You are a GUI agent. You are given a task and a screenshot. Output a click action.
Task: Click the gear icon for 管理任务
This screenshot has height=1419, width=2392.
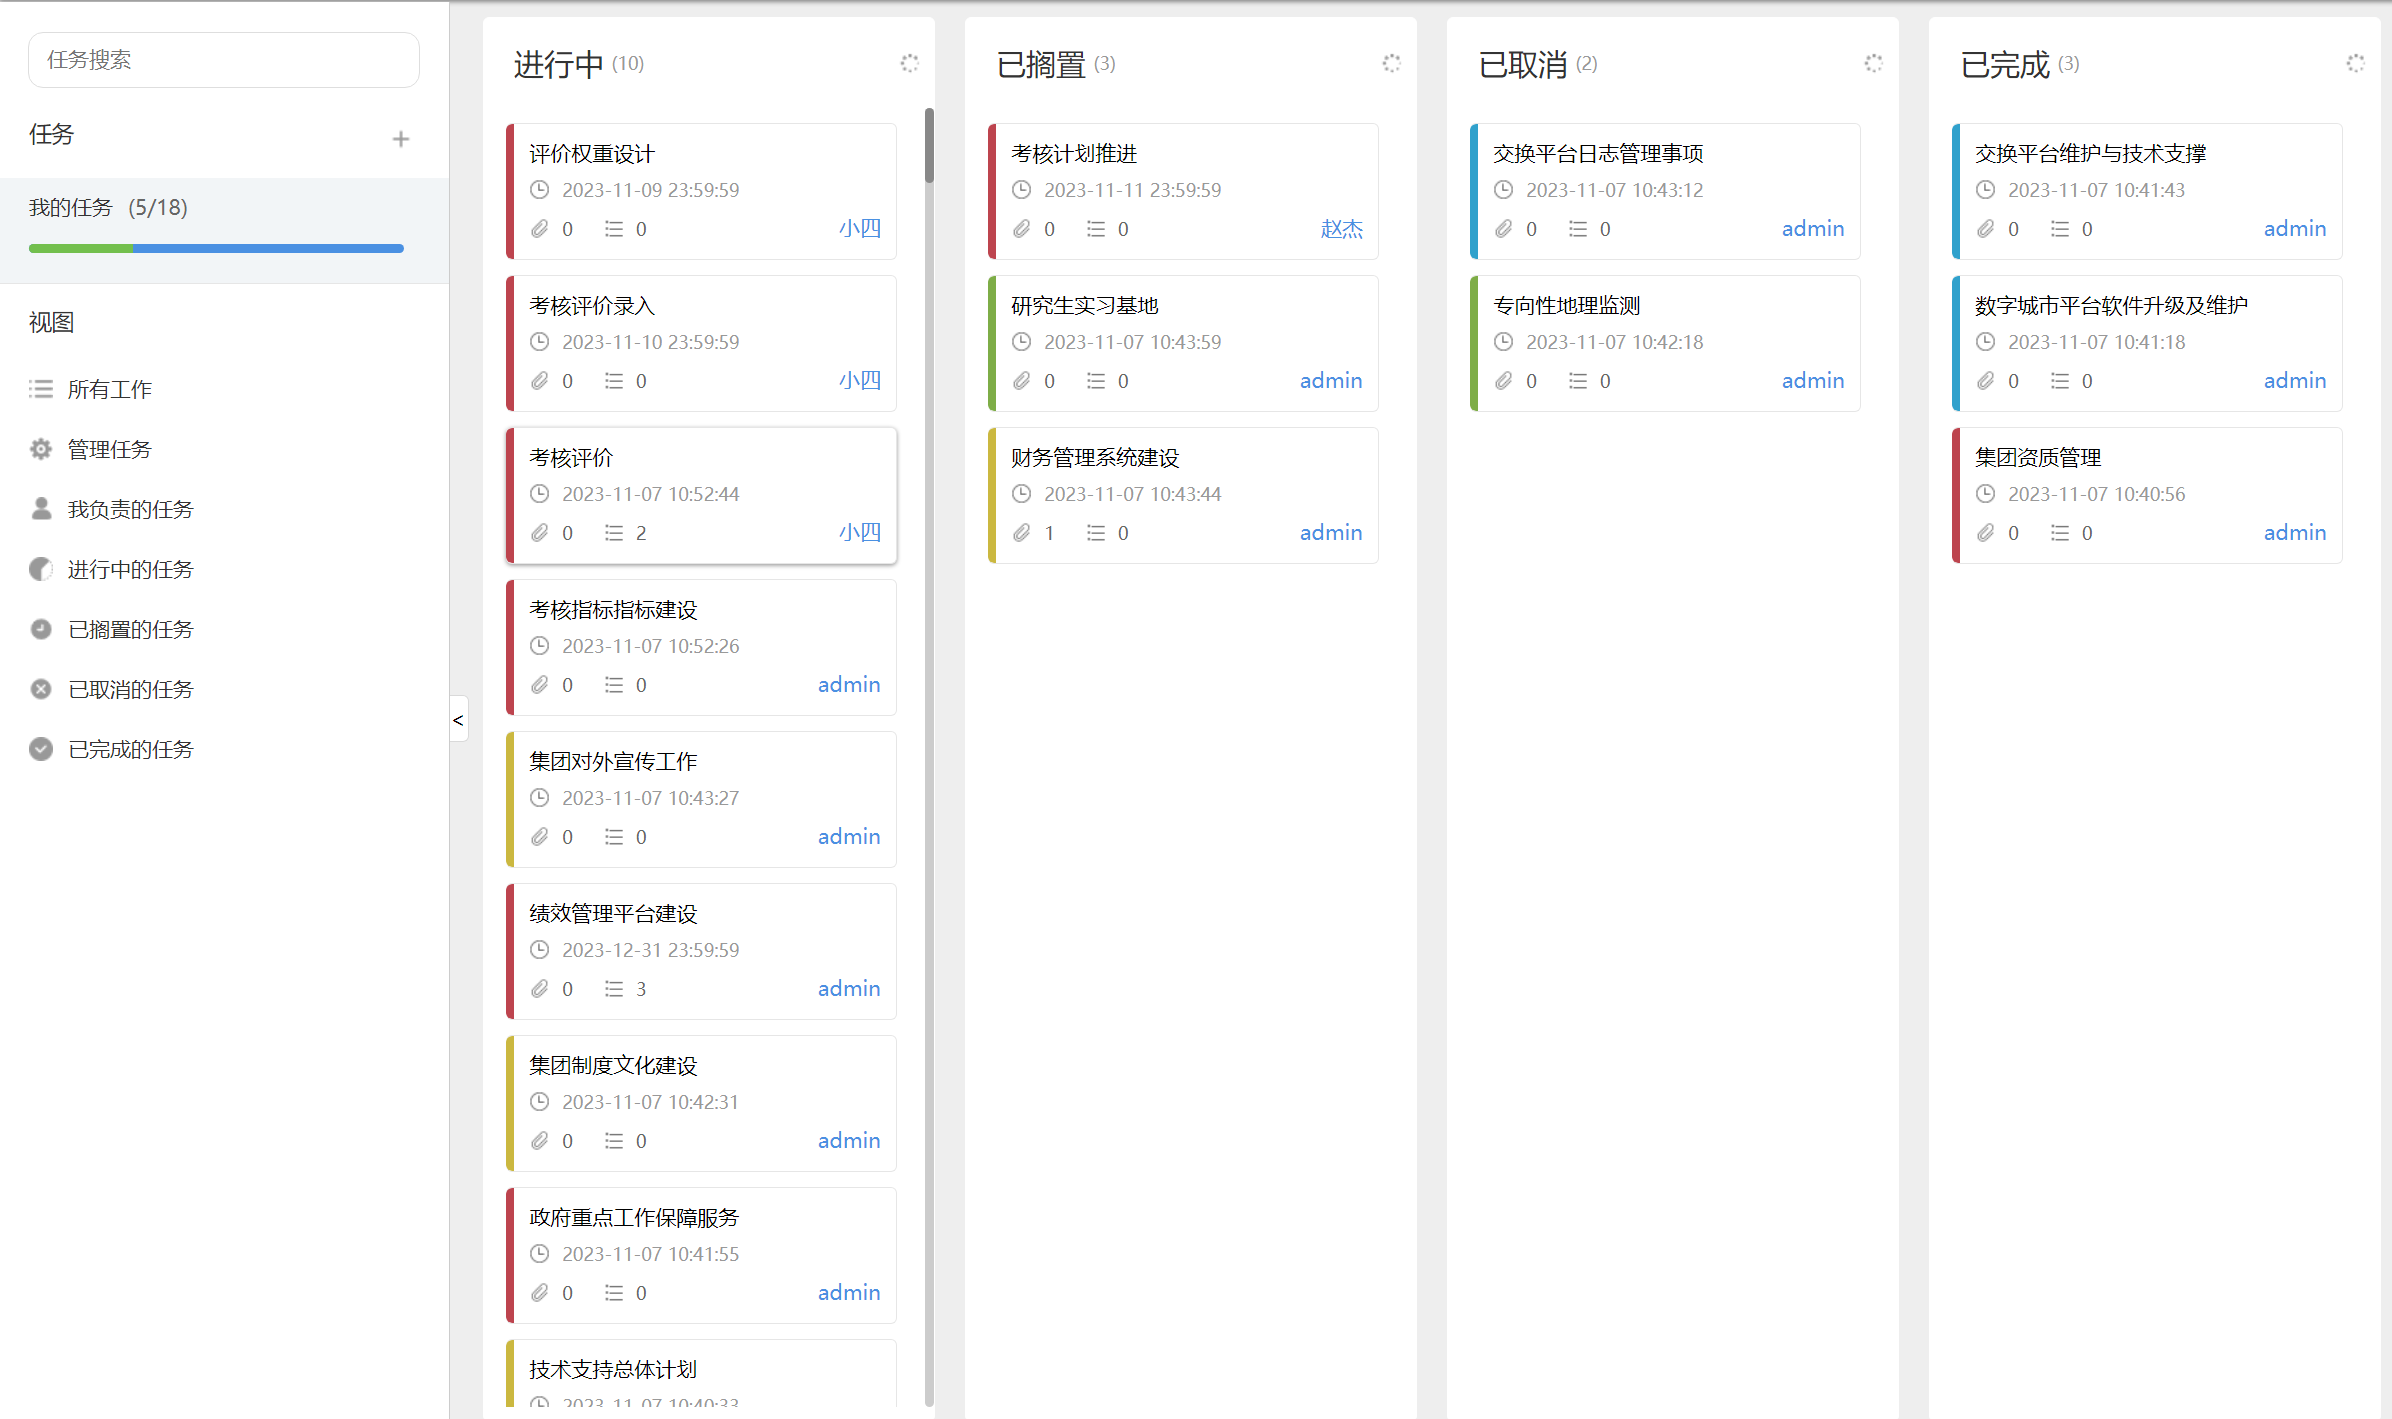41,449
